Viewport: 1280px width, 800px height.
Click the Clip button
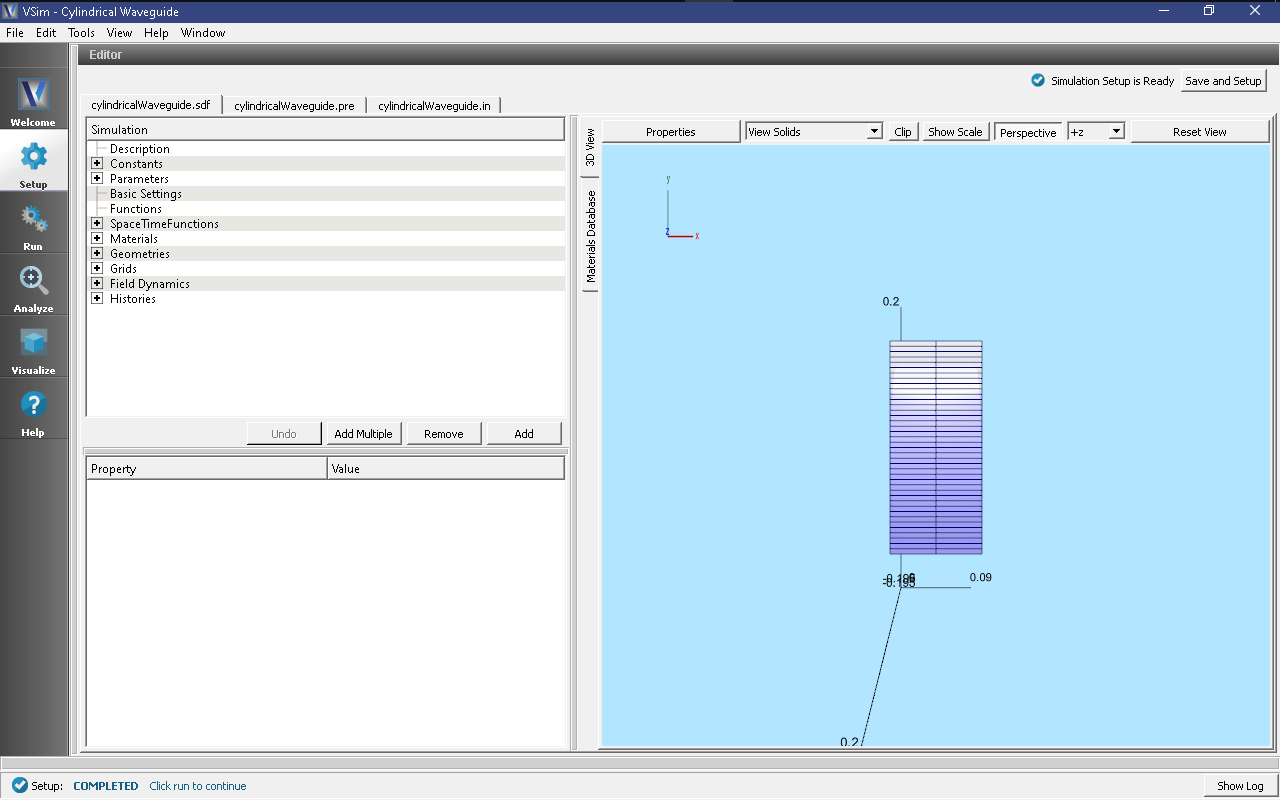tap(903, 132)
